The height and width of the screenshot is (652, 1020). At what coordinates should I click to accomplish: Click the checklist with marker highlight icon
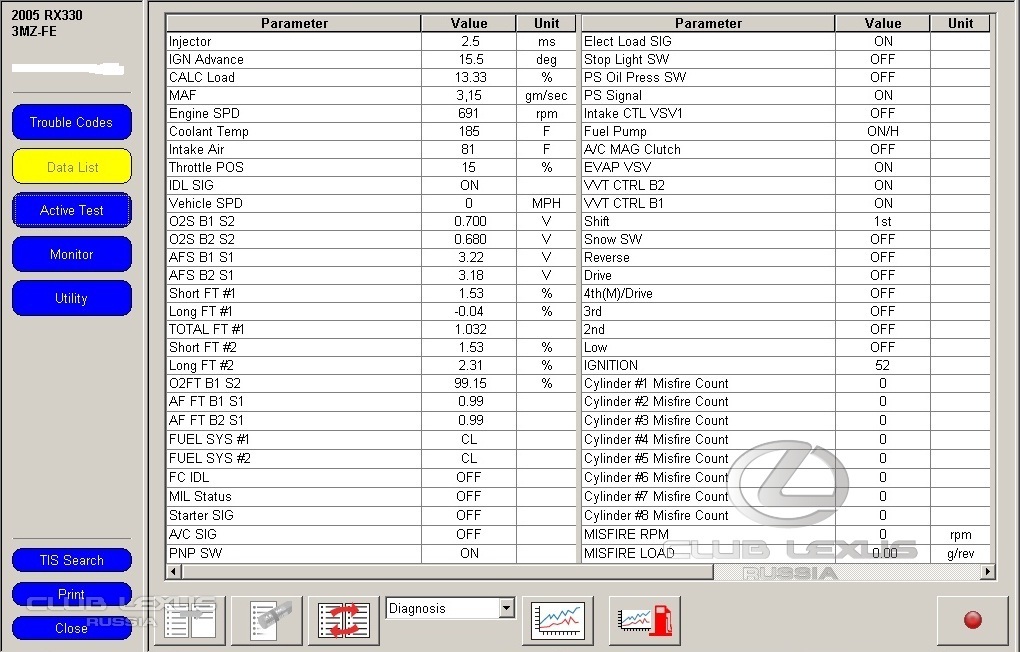coord(269,620)
